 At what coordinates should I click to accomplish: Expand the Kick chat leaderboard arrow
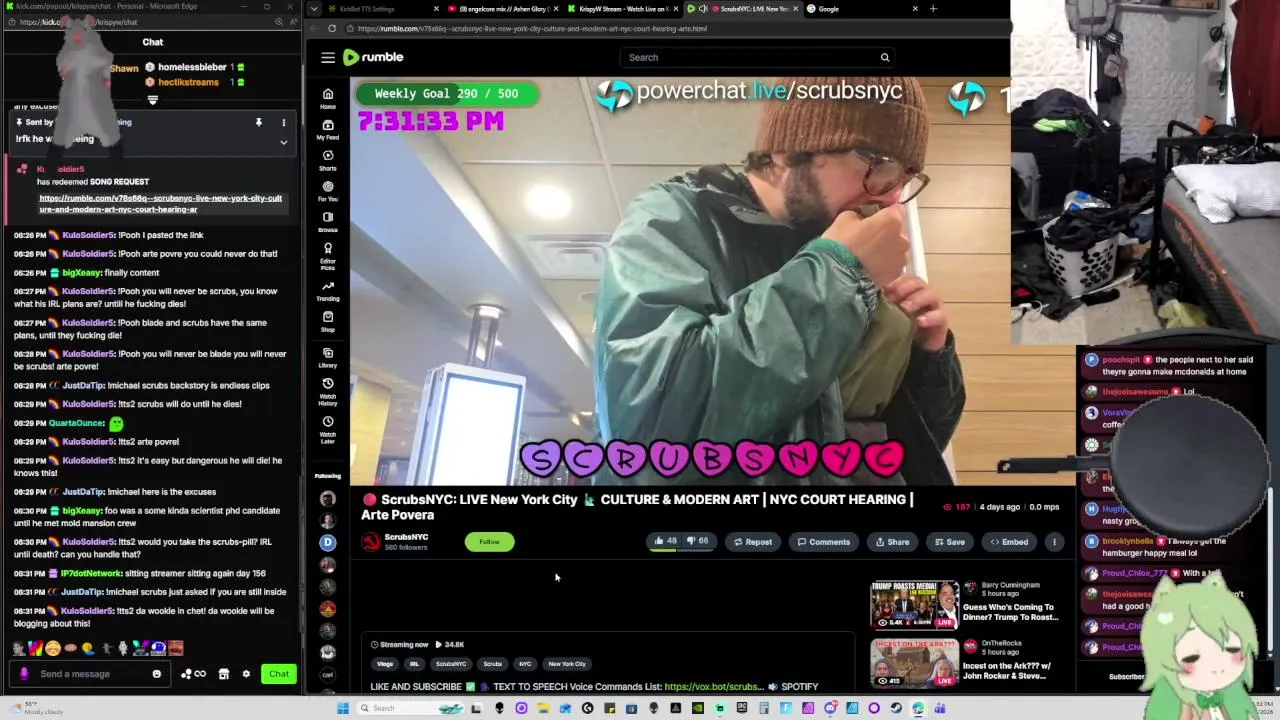pyautogui.click(x=153, y=100)
